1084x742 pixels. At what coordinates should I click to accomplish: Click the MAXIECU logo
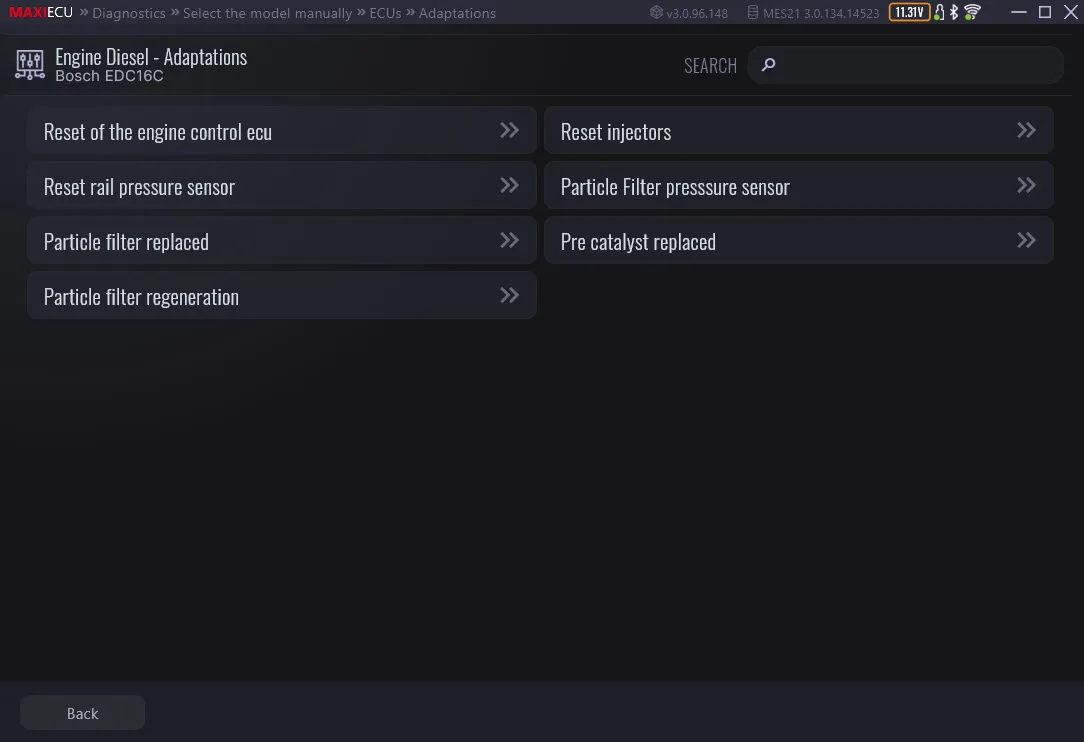point(41,12)
